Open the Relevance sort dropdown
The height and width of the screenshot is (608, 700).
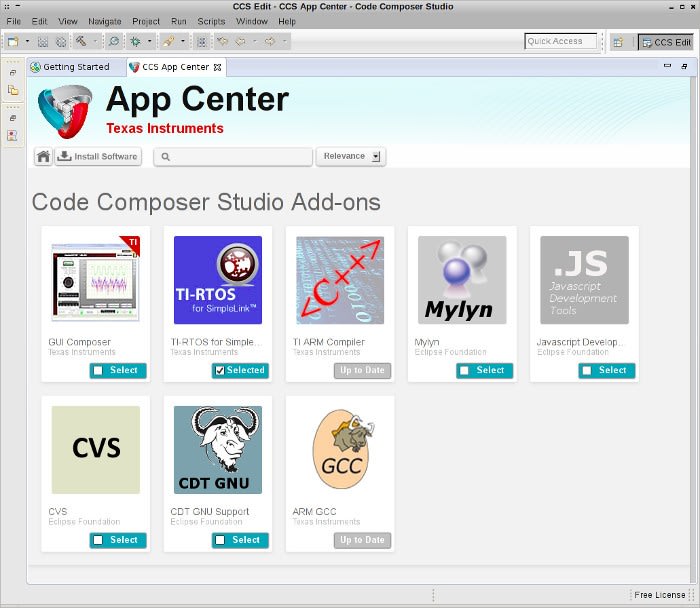(x=351, y=156)
